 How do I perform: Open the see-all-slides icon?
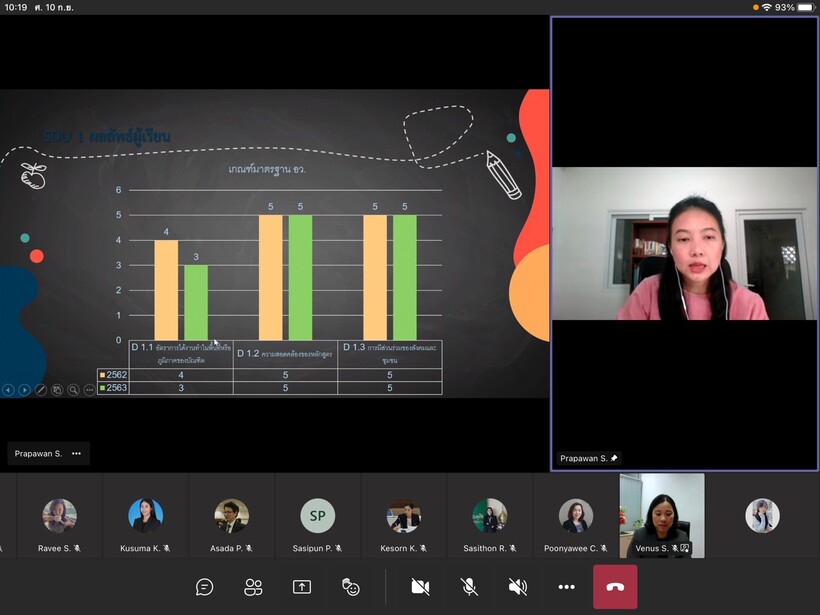point(57,390)
